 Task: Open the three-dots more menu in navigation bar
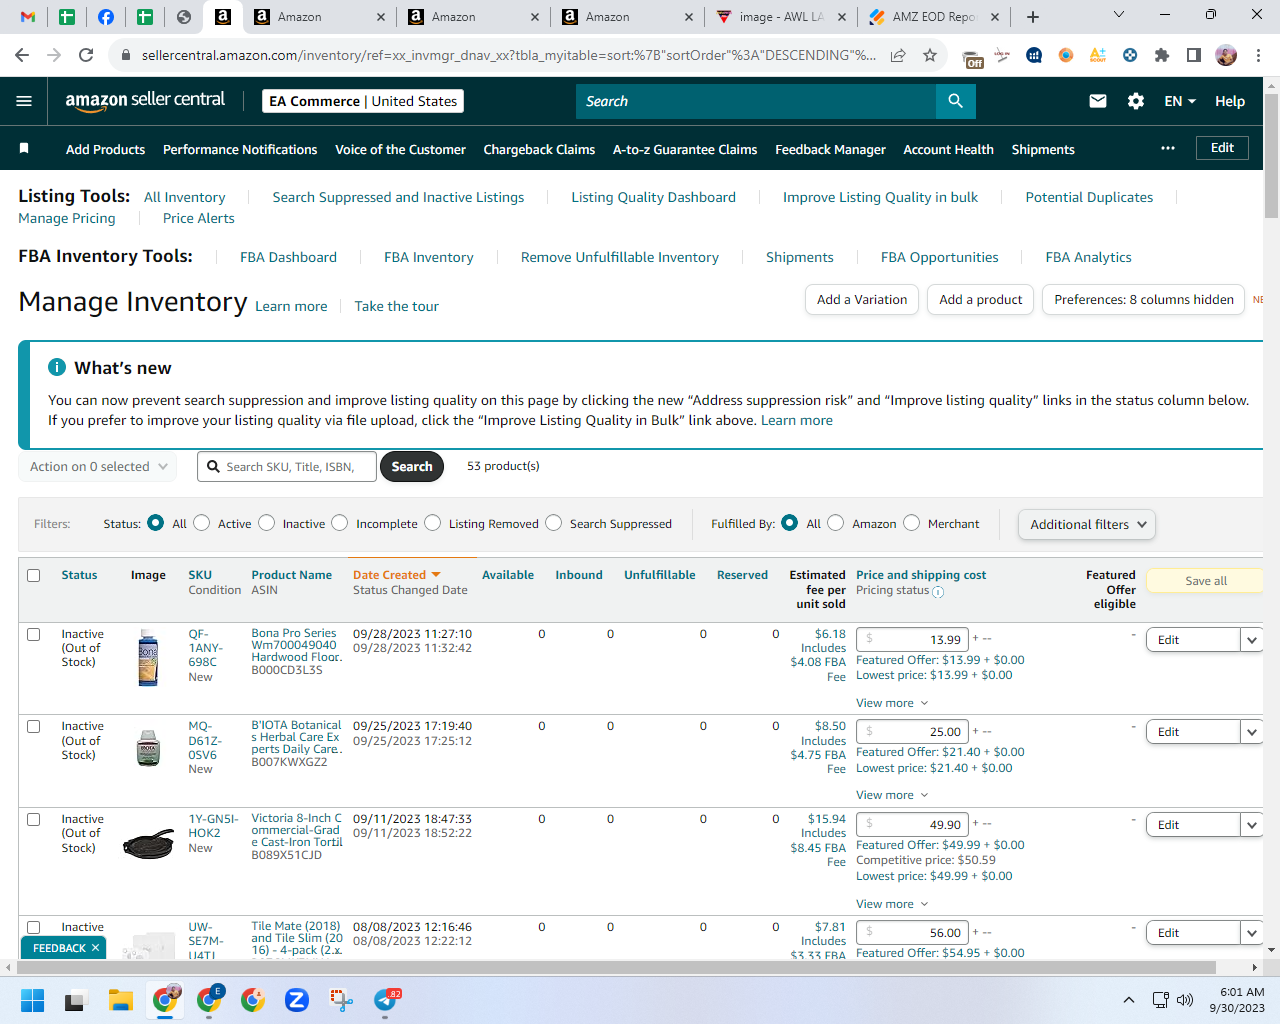pyautogui.click(x=1168, y=148)
